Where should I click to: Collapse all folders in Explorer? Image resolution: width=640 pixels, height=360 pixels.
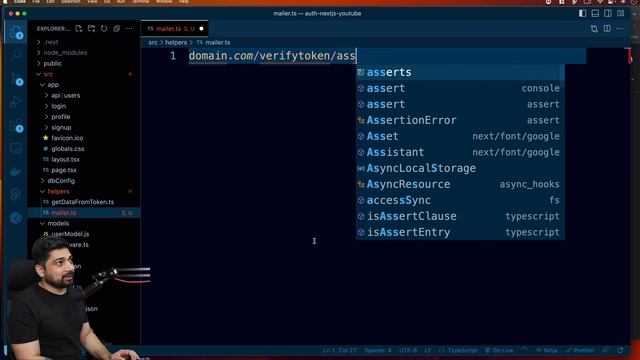coord(117,29)
